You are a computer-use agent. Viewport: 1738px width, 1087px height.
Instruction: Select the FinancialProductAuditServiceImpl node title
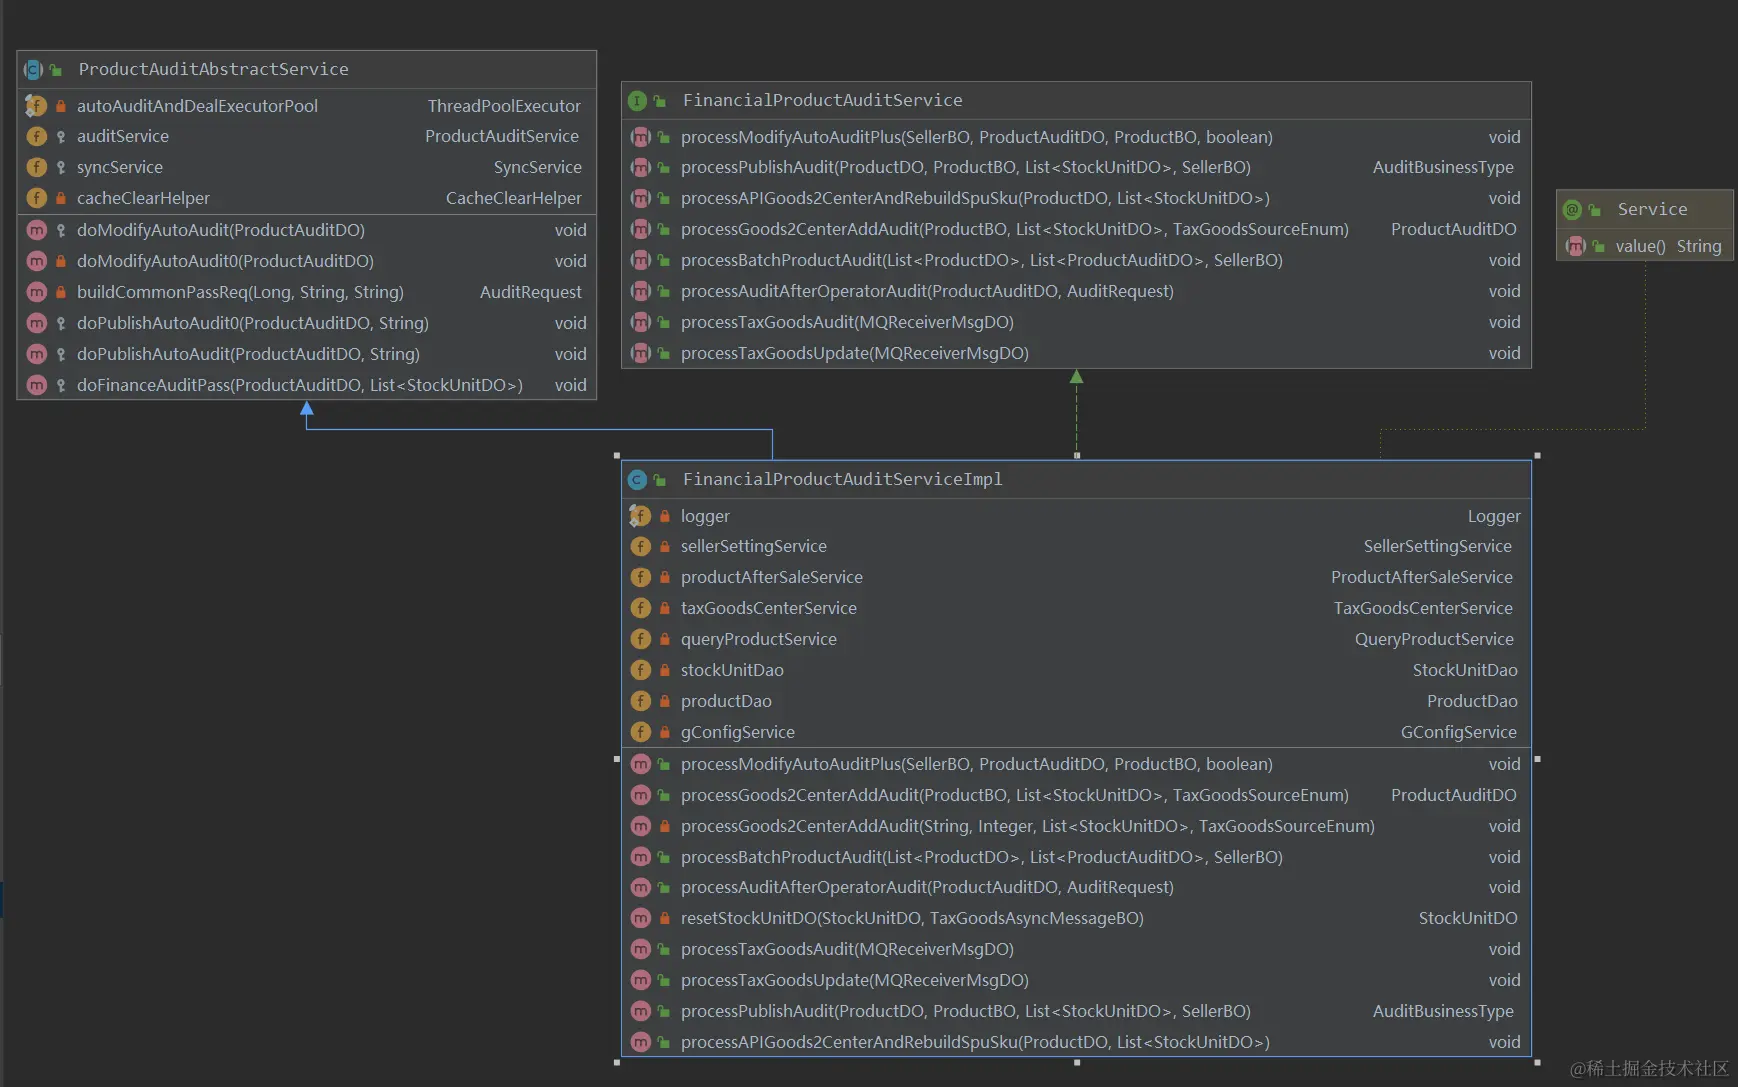[843, 479]
